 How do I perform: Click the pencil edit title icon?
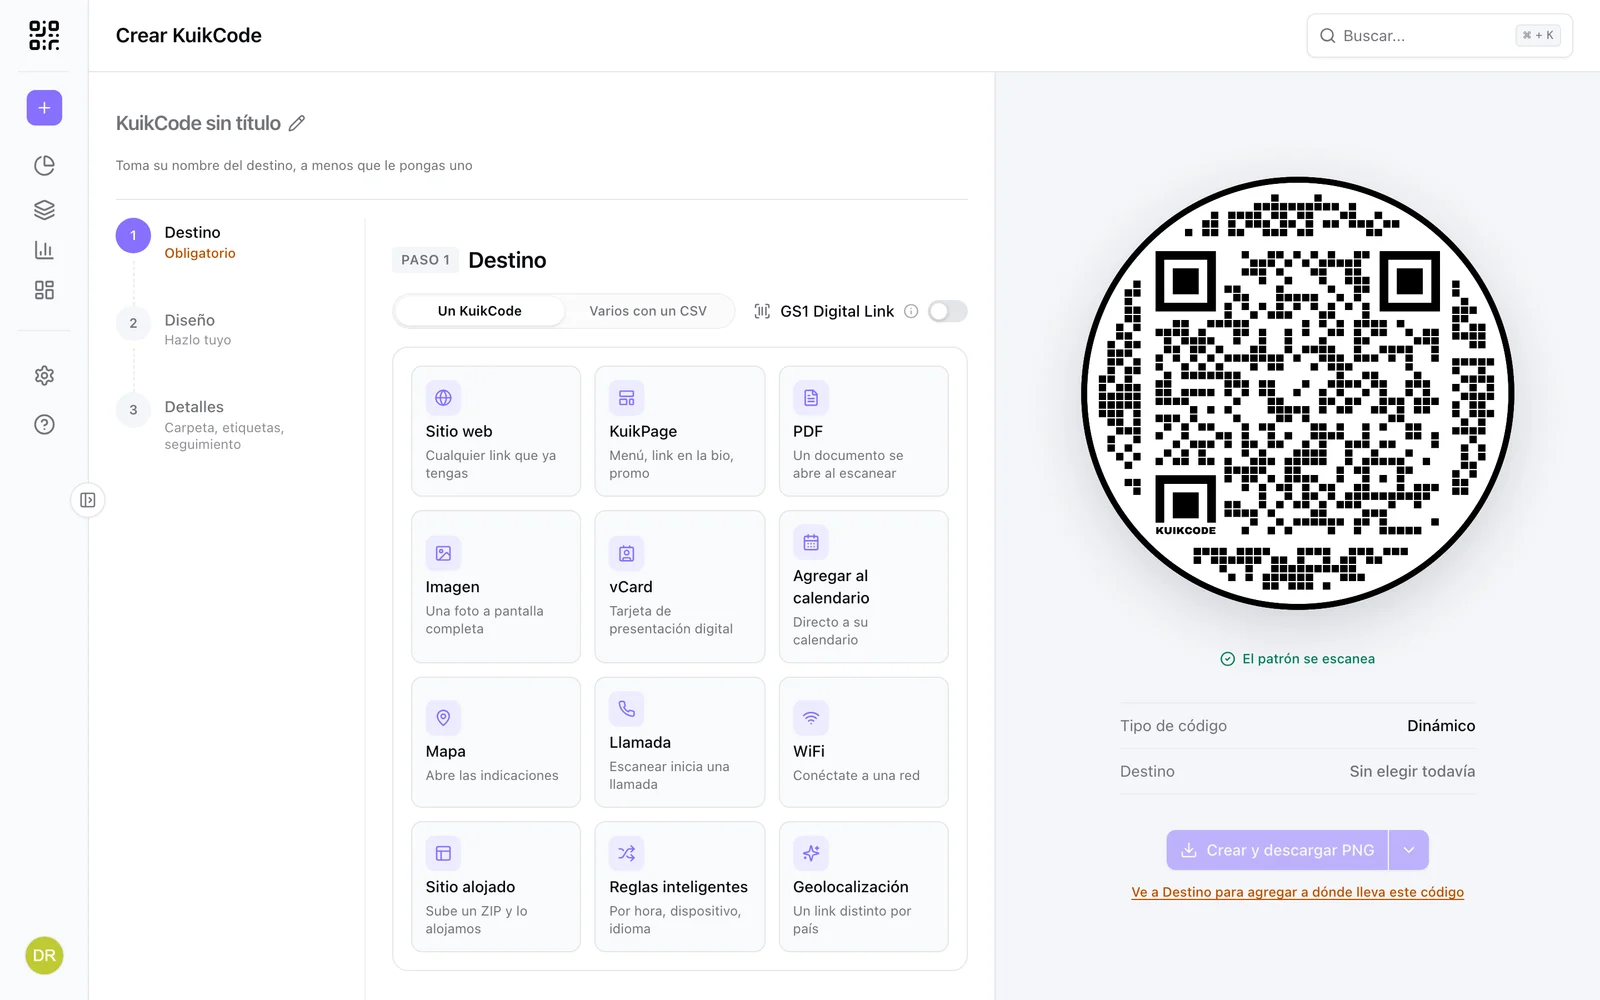pyautogui.click(x=297, y=123)
